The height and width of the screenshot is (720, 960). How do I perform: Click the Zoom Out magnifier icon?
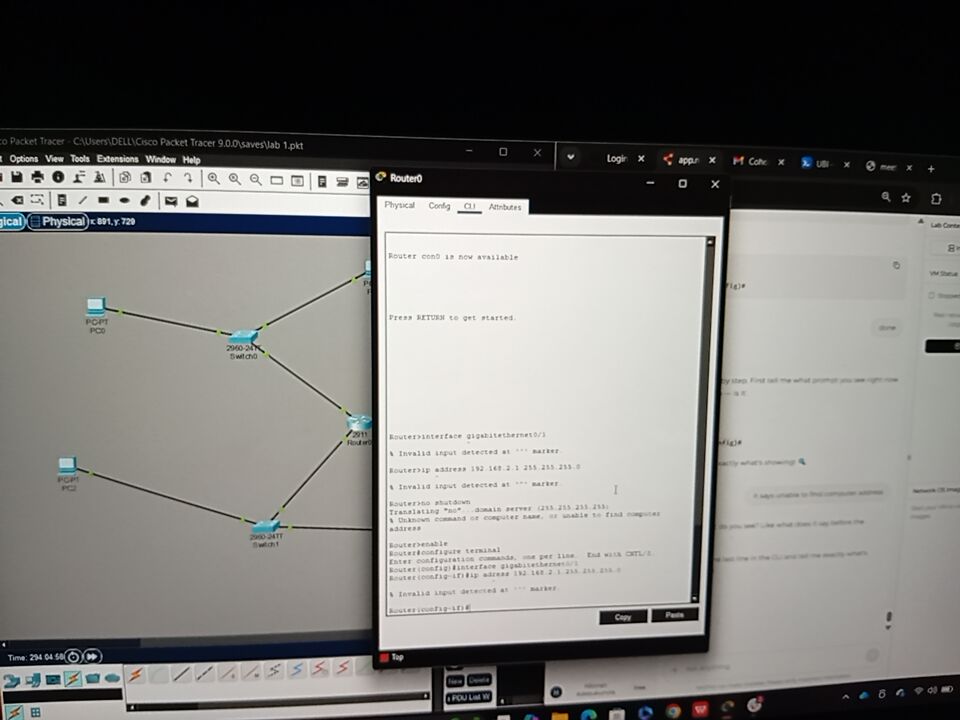click(255, 179)
